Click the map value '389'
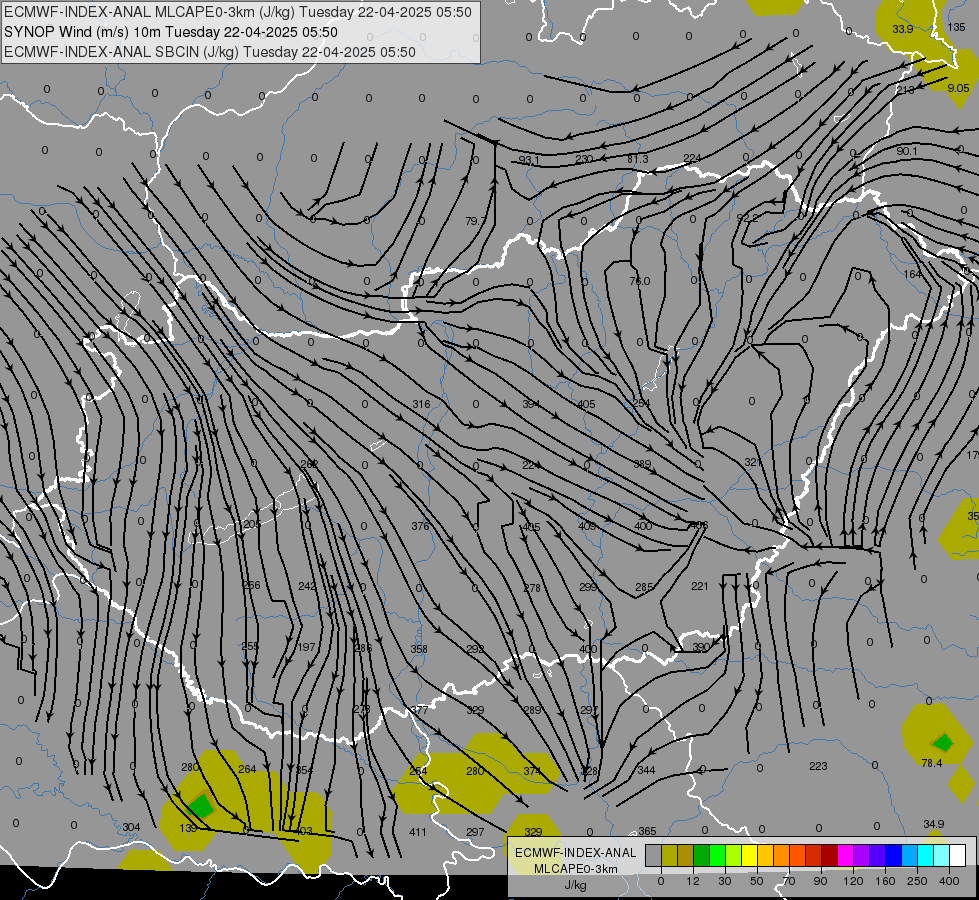 tap(642, 464)
